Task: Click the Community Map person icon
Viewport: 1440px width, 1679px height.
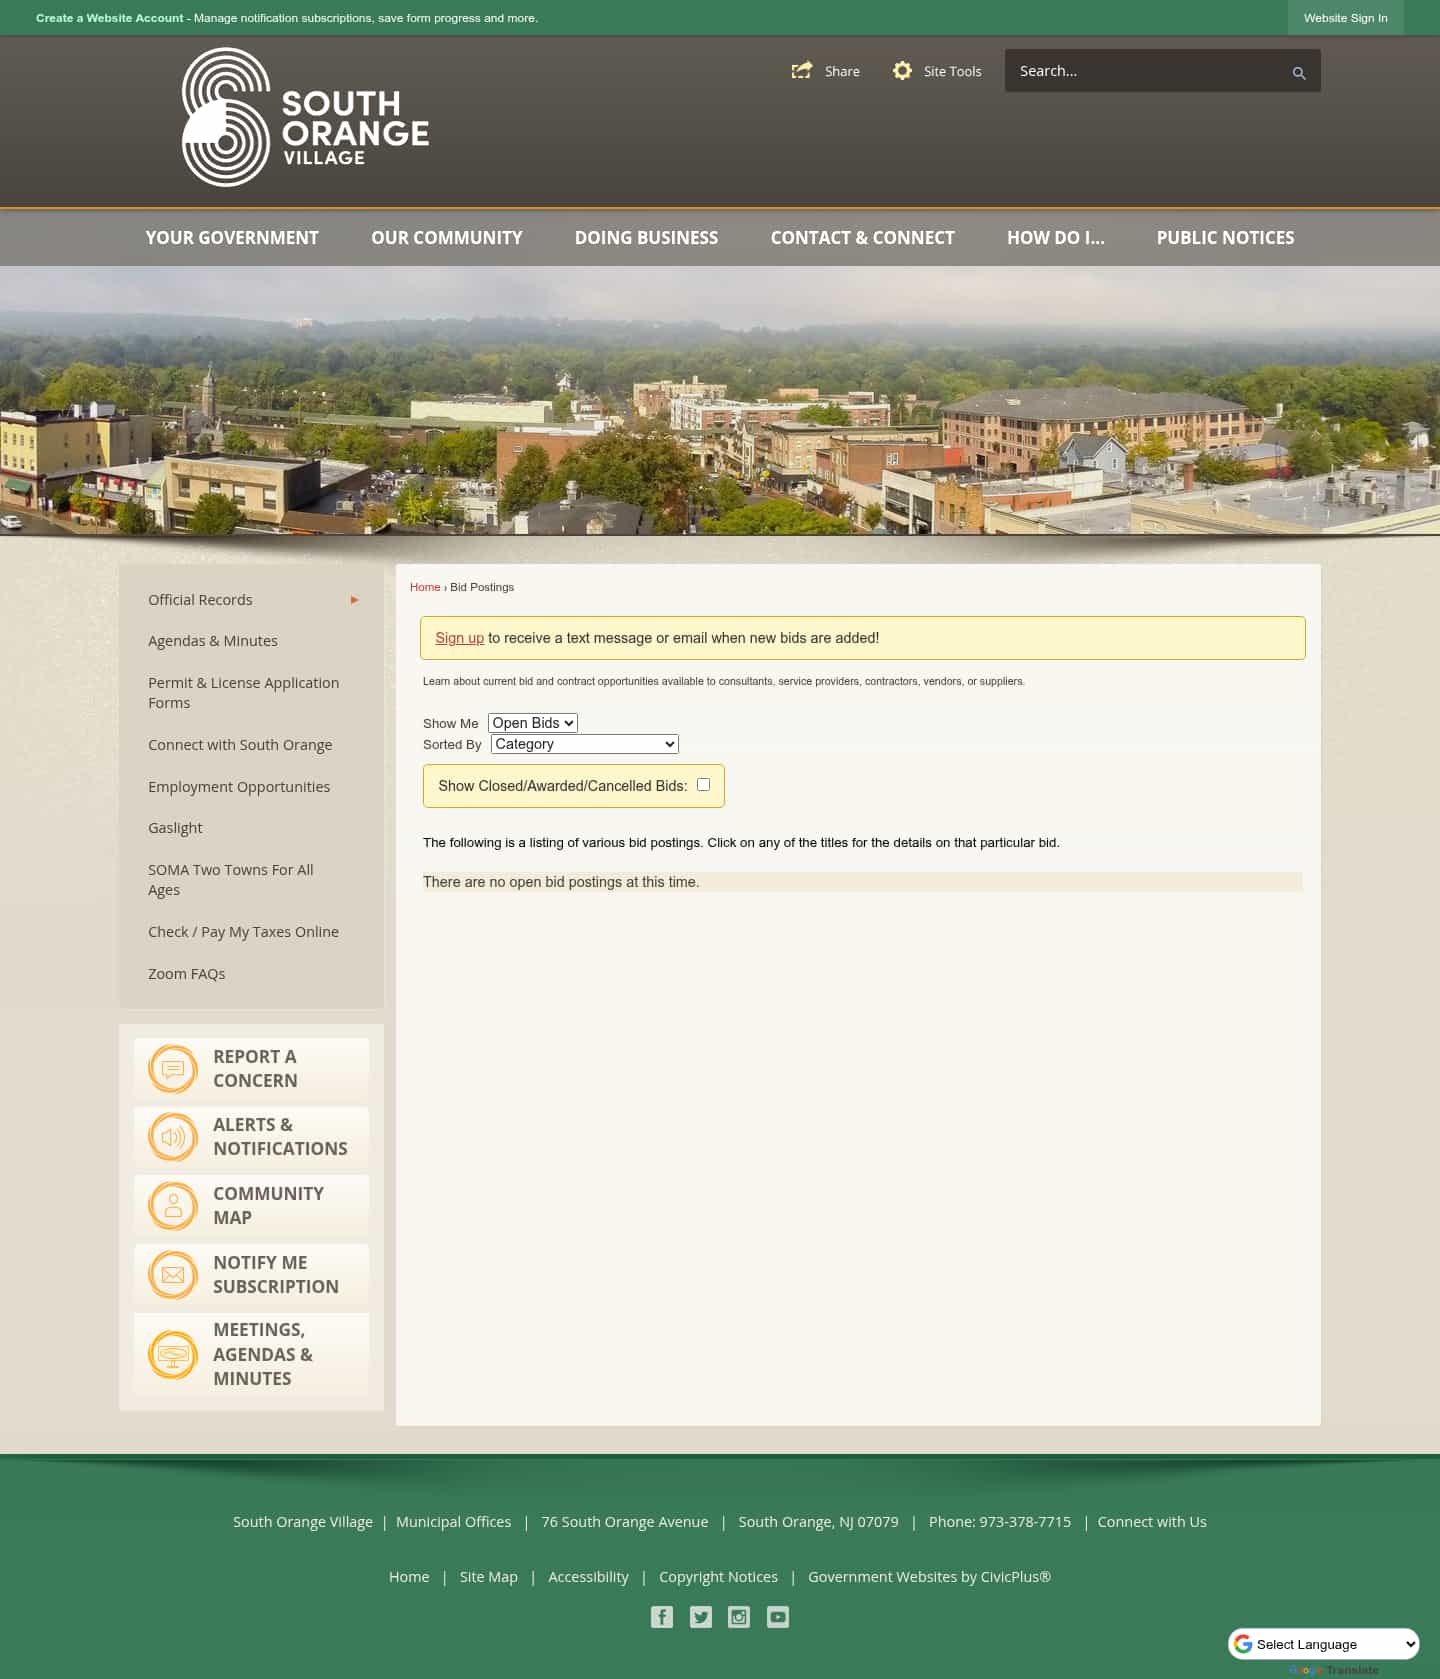Action: [173, 1206]
